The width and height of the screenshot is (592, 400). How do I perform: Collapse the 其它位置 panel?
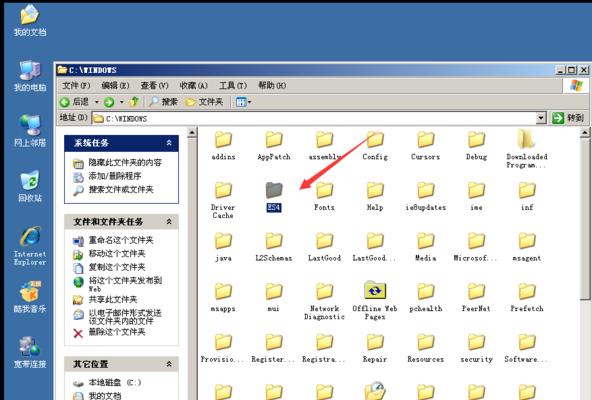169,364
